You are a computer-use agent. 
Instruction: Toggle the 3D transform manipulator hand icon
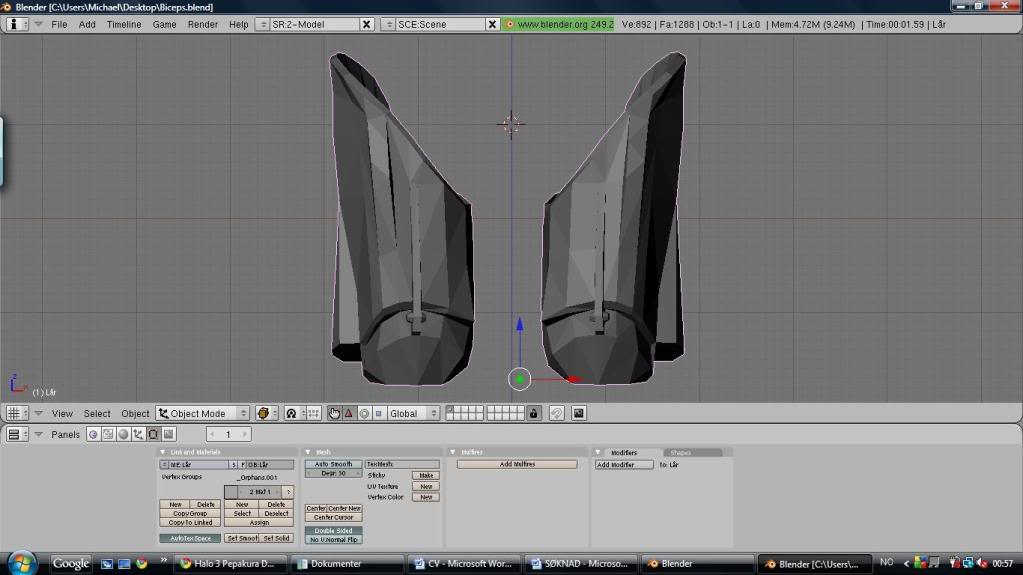pos(334,413)
